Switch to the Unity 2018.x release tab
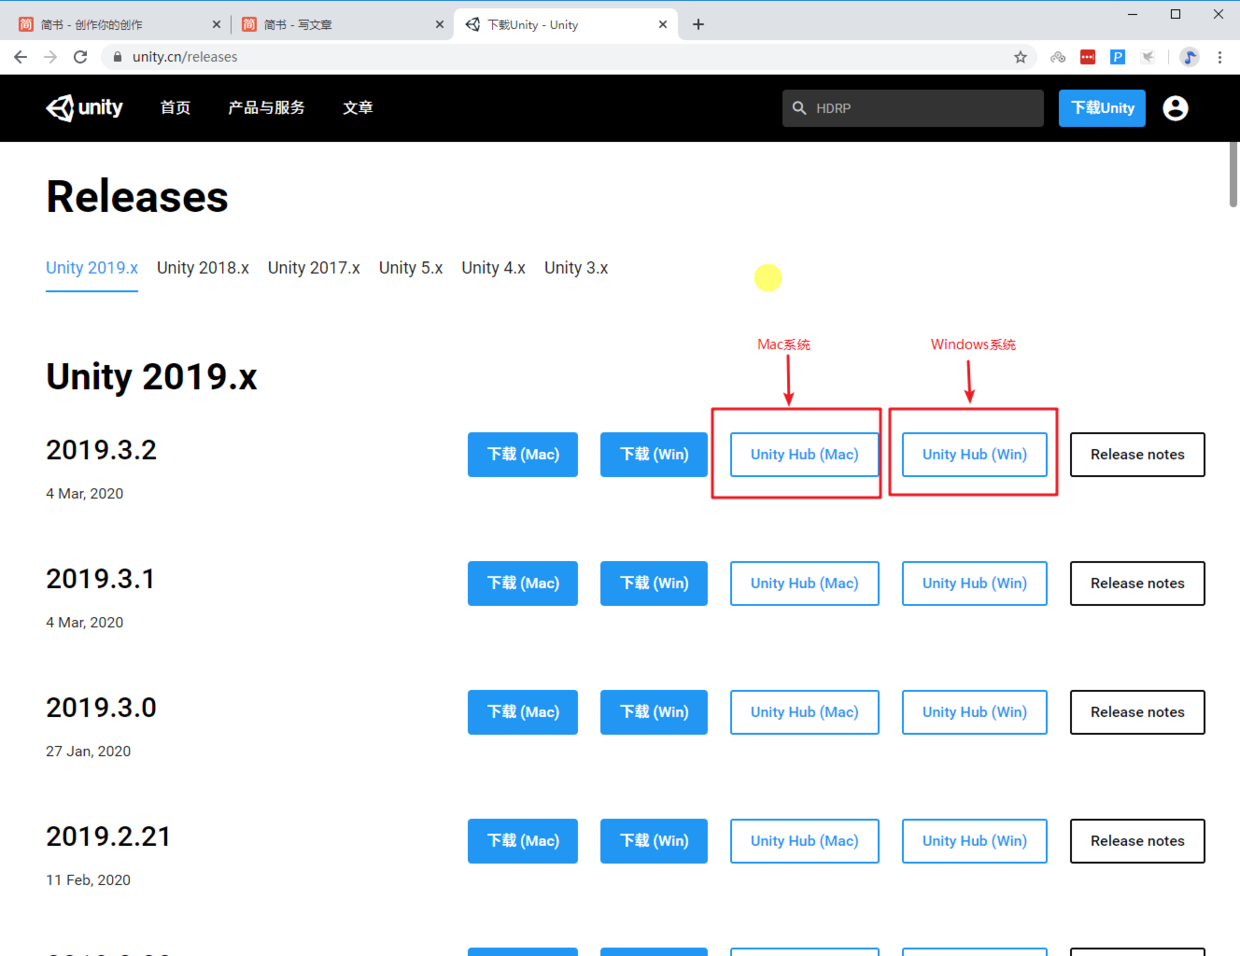The width and height of the screenshot is (1240, 956). pos(203,268)
